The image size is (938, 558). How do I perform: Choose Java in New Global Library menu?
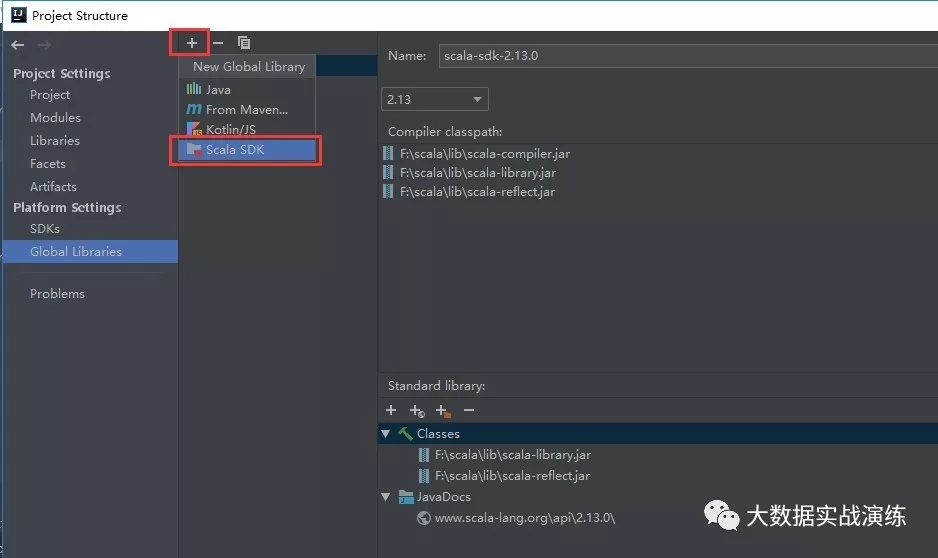pos(247,89)
